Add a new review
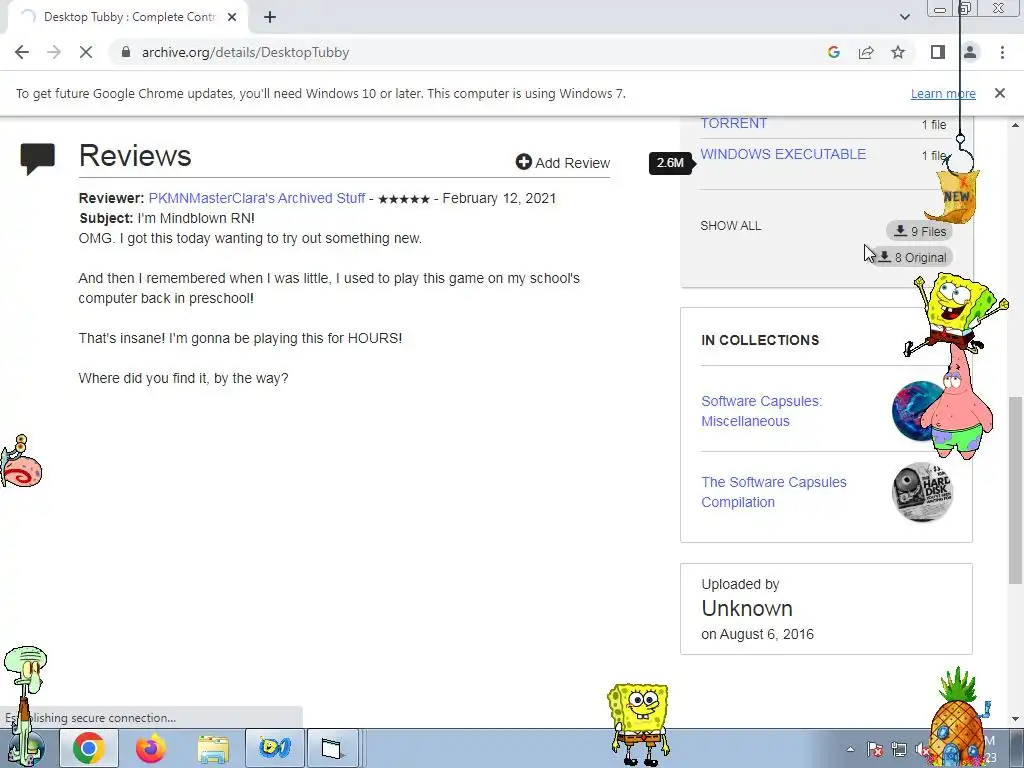The image size is (1024, 768). 563,163
